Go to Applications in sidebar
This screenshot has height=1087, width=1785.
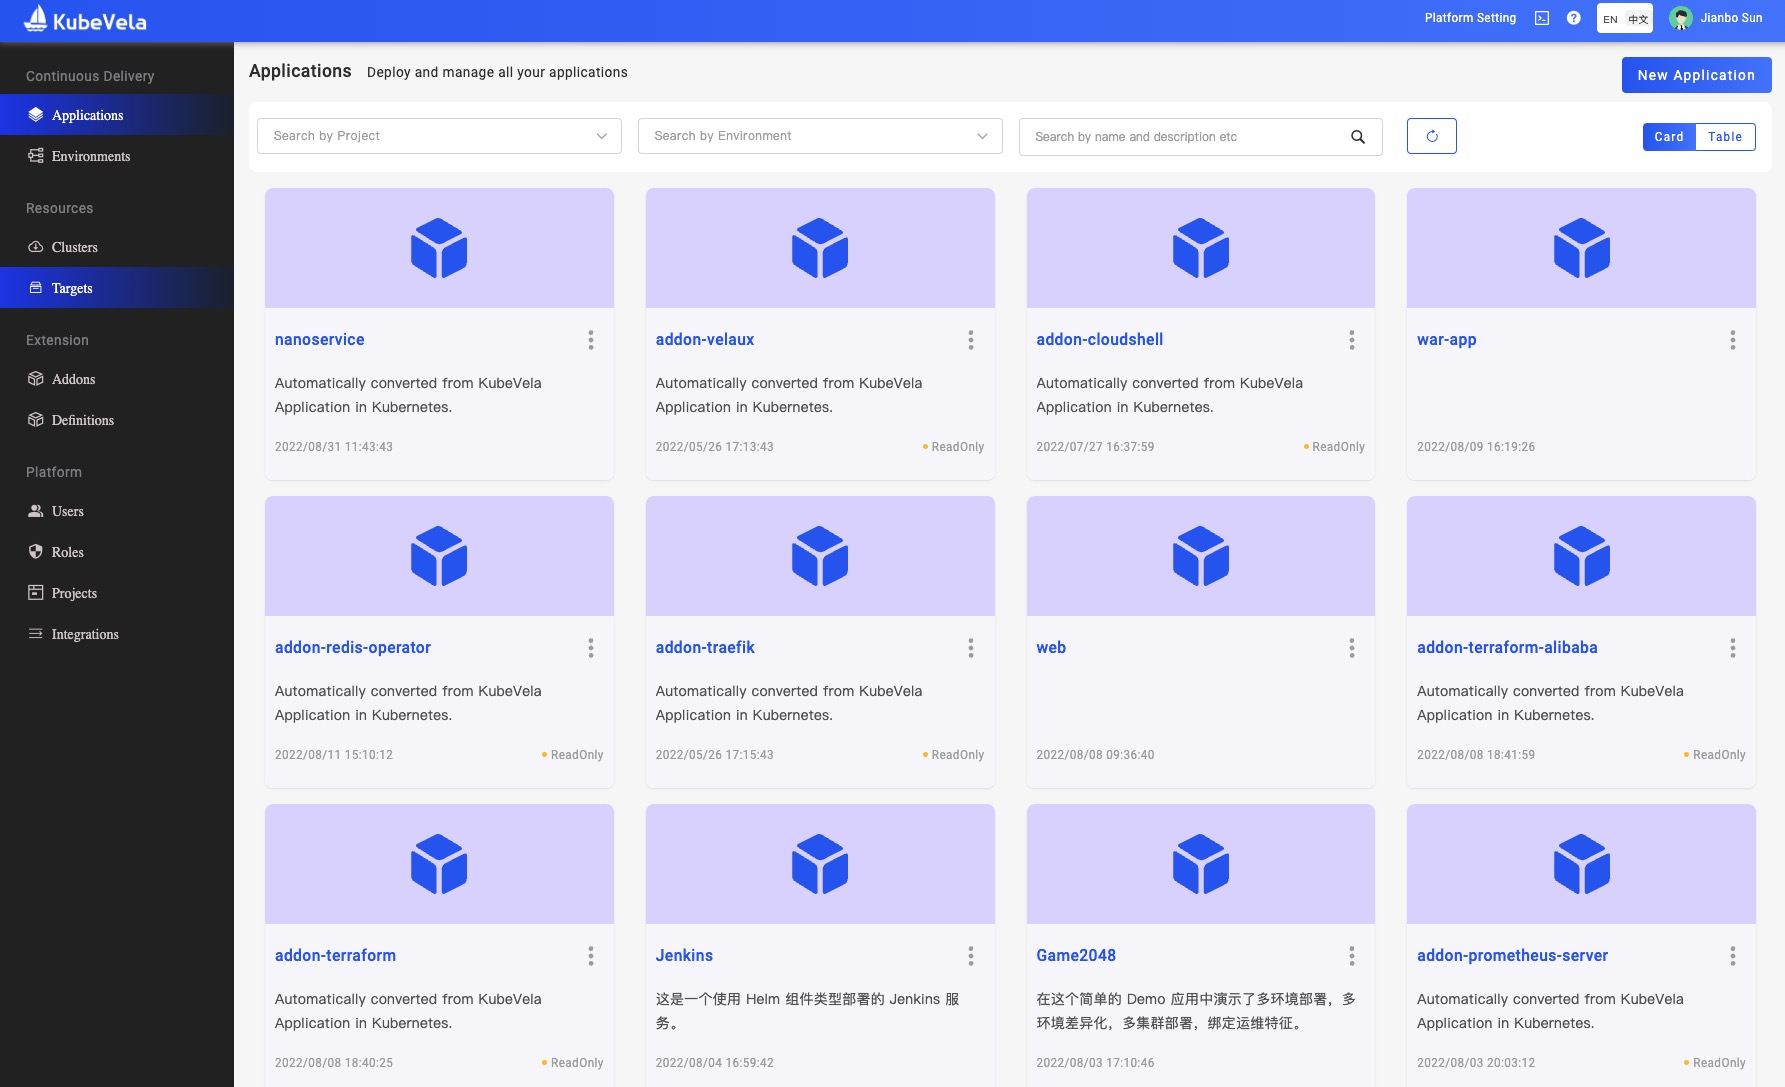click(117, 115)
